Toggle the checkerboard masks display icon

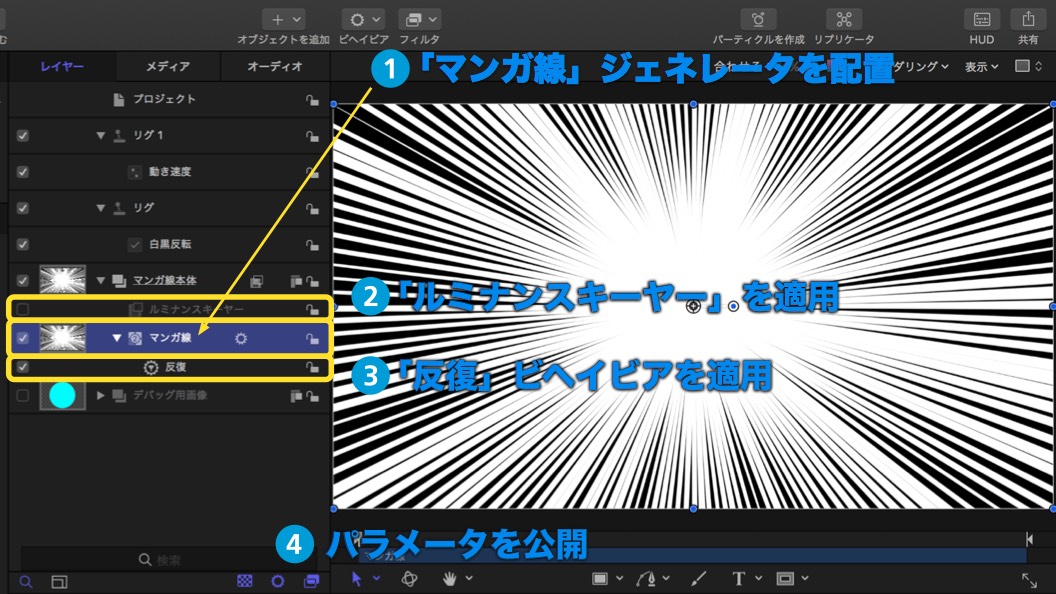245,581
